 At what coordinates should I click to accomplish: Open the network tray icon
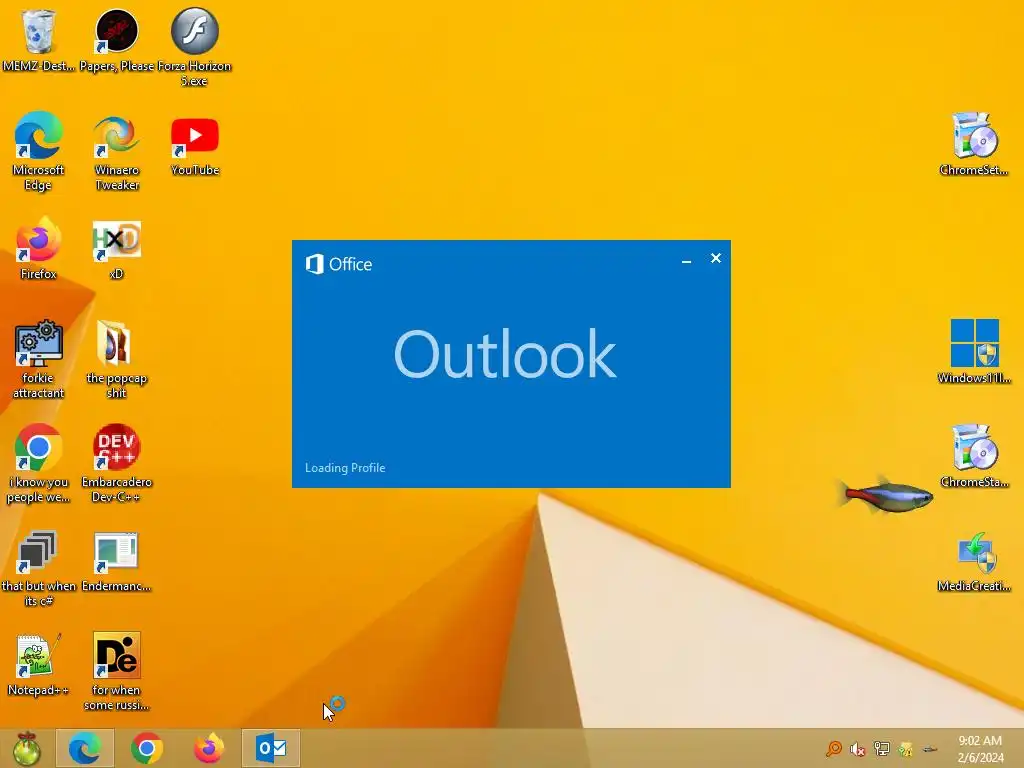click(x=882, y=748)
